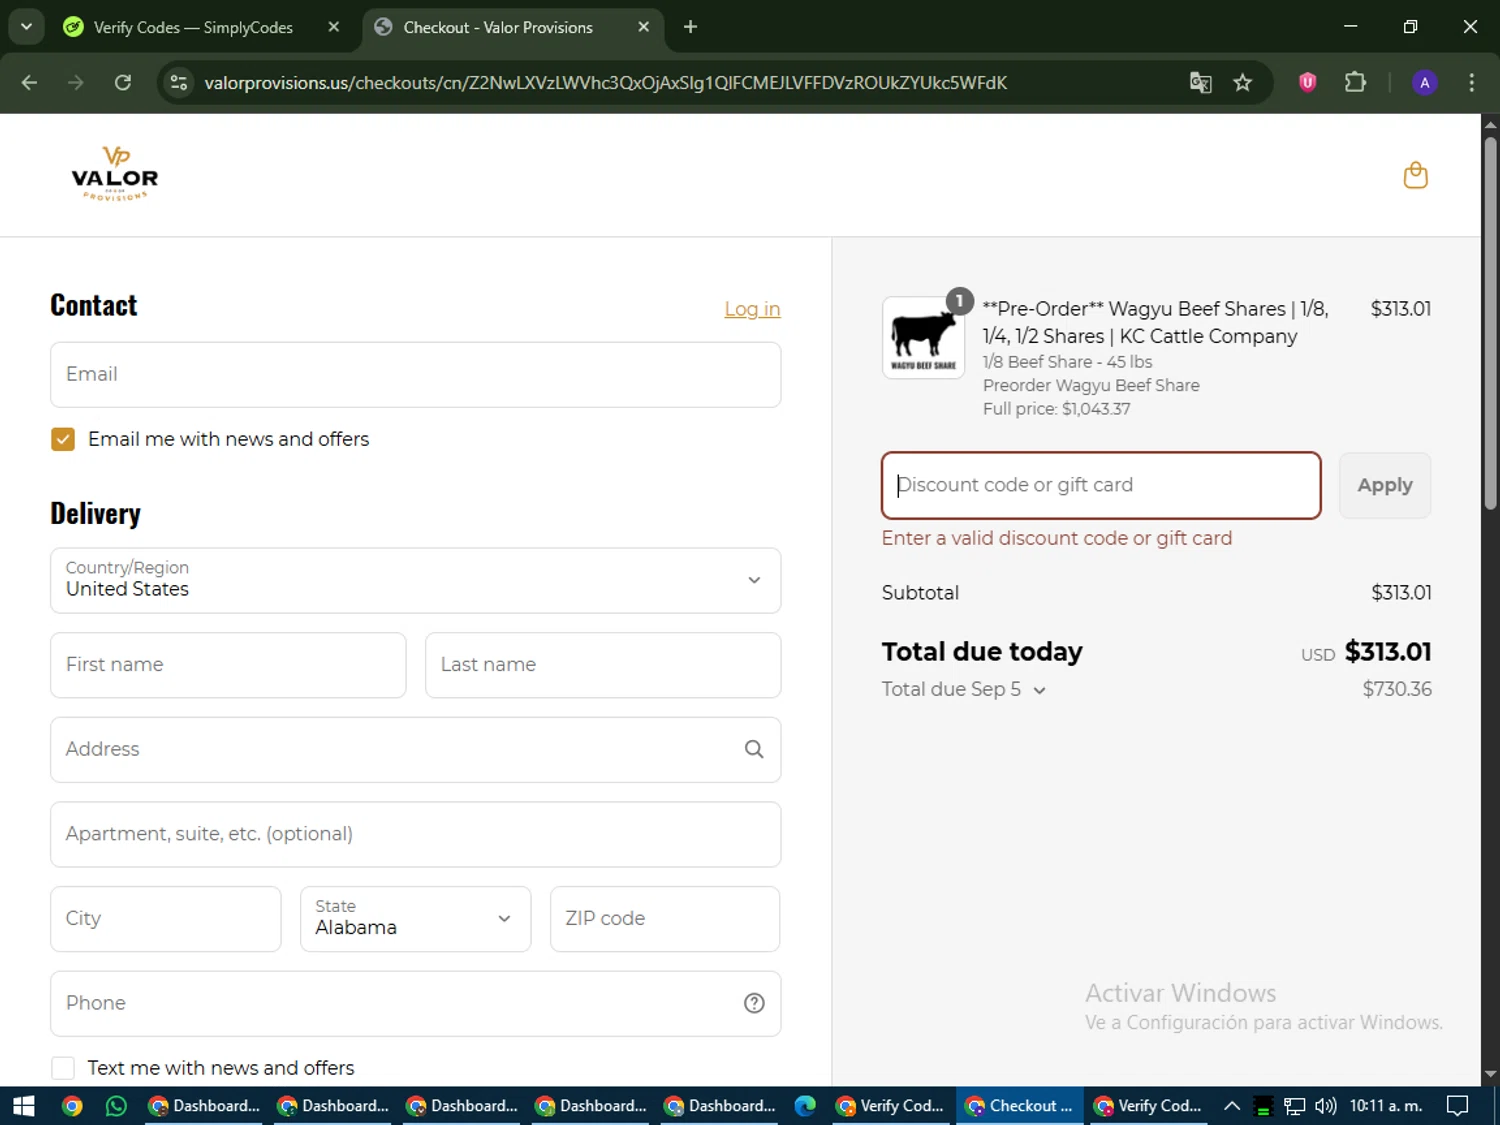Close the Verify Codes tab
The width and height of the screenshot is (1500, 1125).
click(x=334, y=27)
